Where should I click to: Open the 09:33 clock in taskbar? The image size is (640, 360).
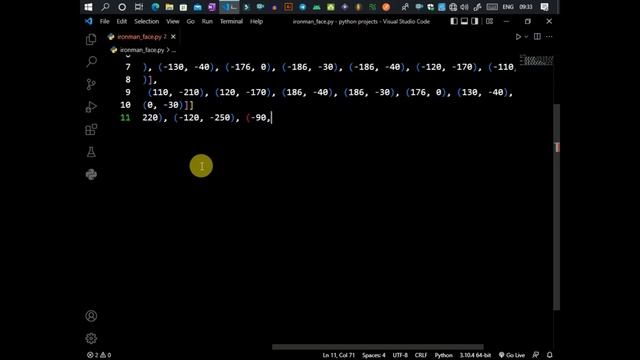(x=526, y=7)
